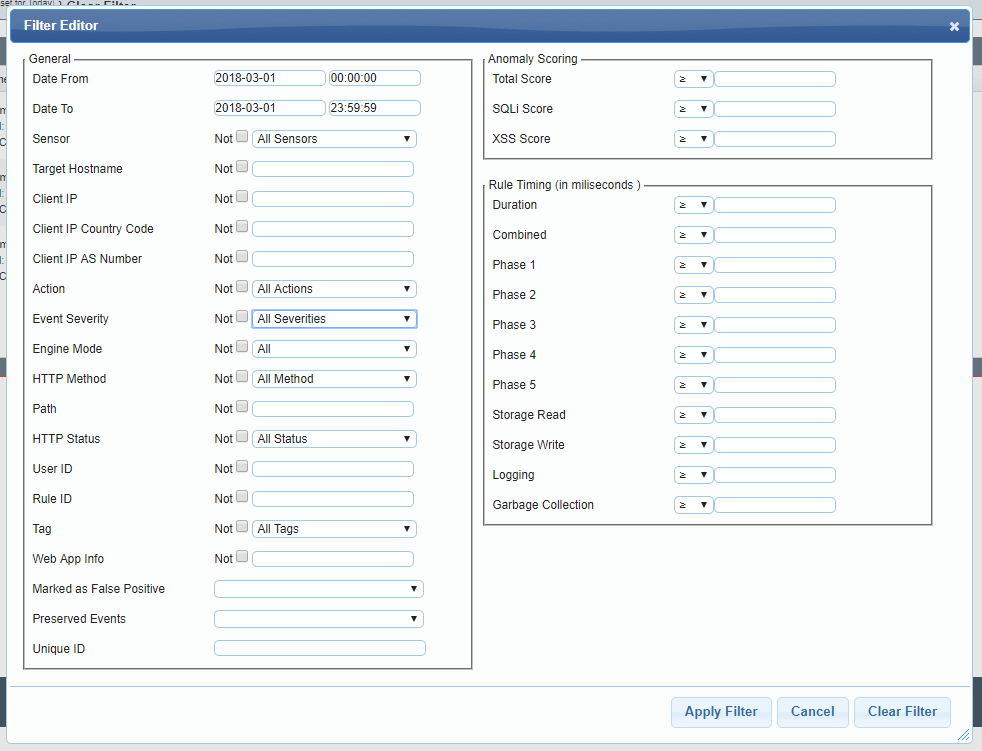Expand the All Tags dropdown
Viewport: 982px width, 751px height.
coord(334,529)
